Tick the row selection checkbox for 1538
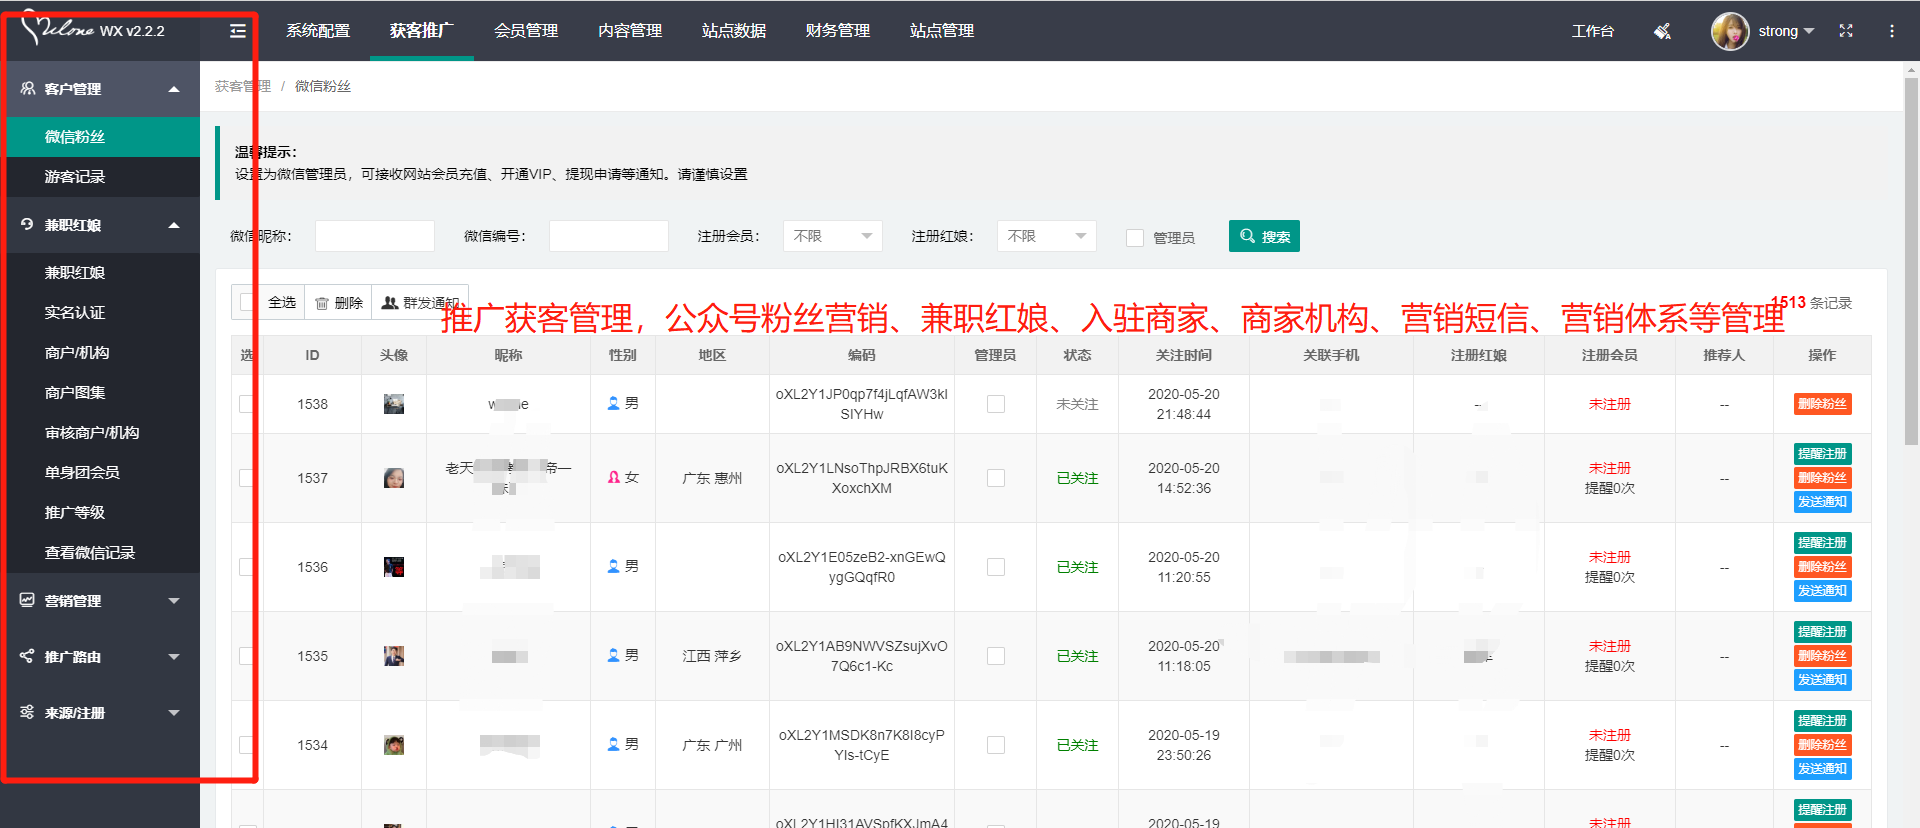 point(246,404)
